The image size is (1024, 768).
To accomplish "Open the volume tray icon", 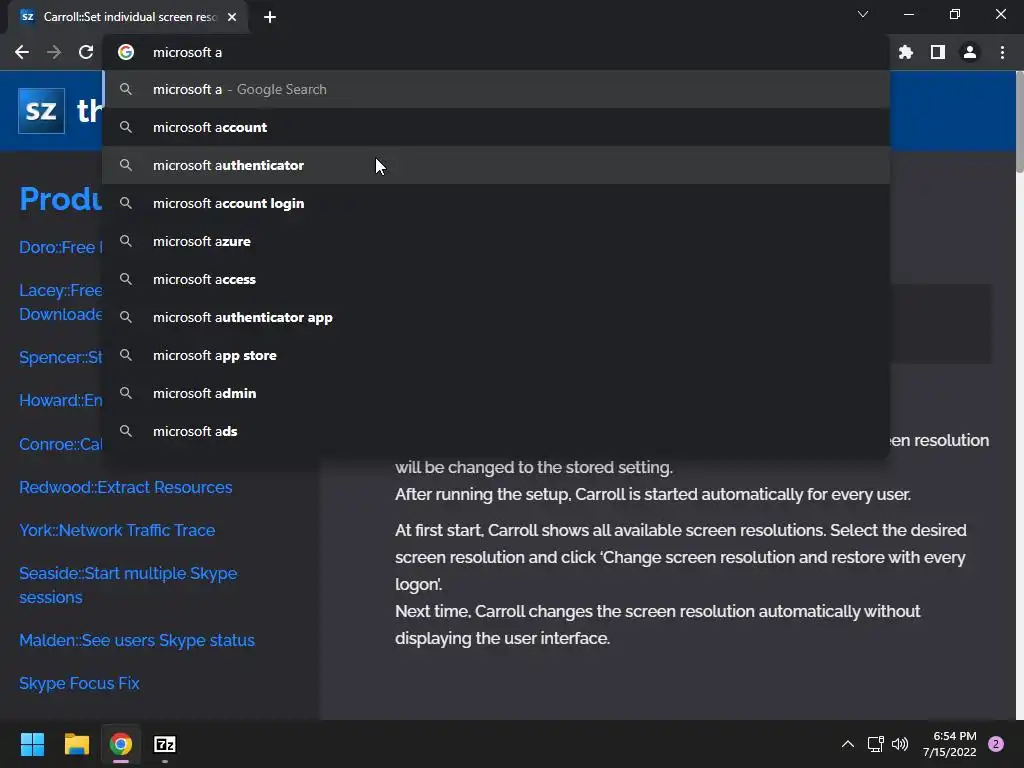I will (900, 744).
